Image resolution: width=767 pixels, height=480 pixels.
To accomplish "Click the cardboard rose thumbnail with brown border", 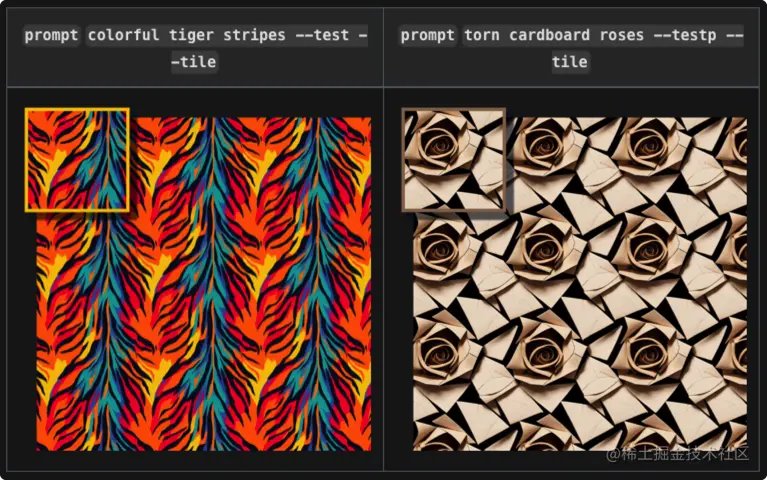I will point(453,160).
